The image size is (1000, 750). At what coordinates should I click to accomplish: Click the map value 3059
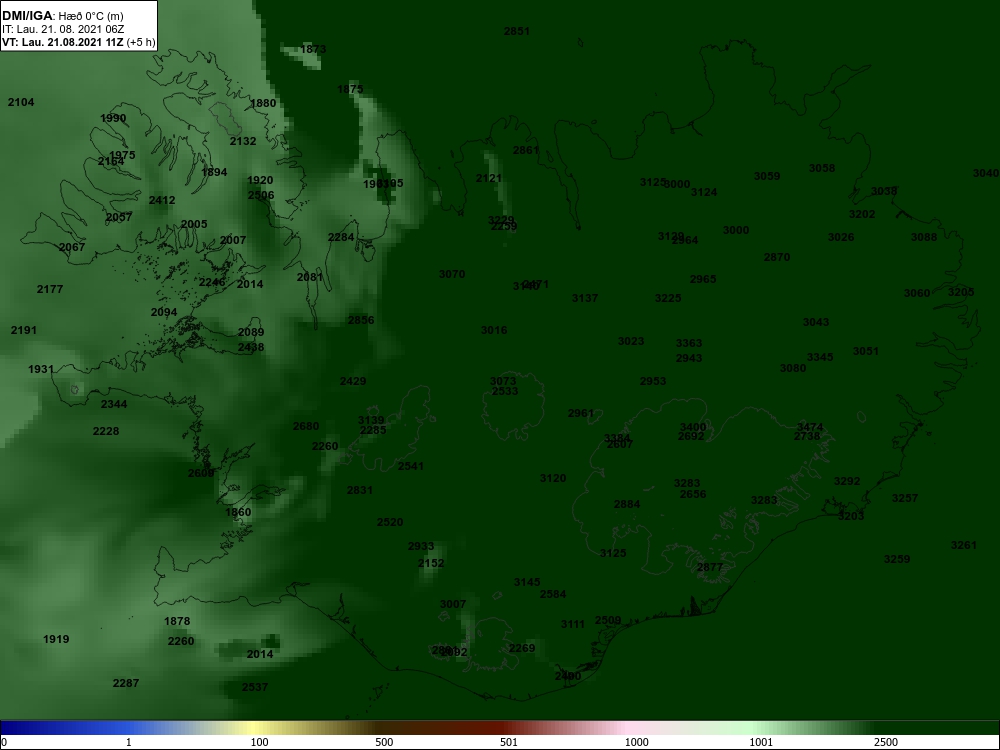(767, 177)
